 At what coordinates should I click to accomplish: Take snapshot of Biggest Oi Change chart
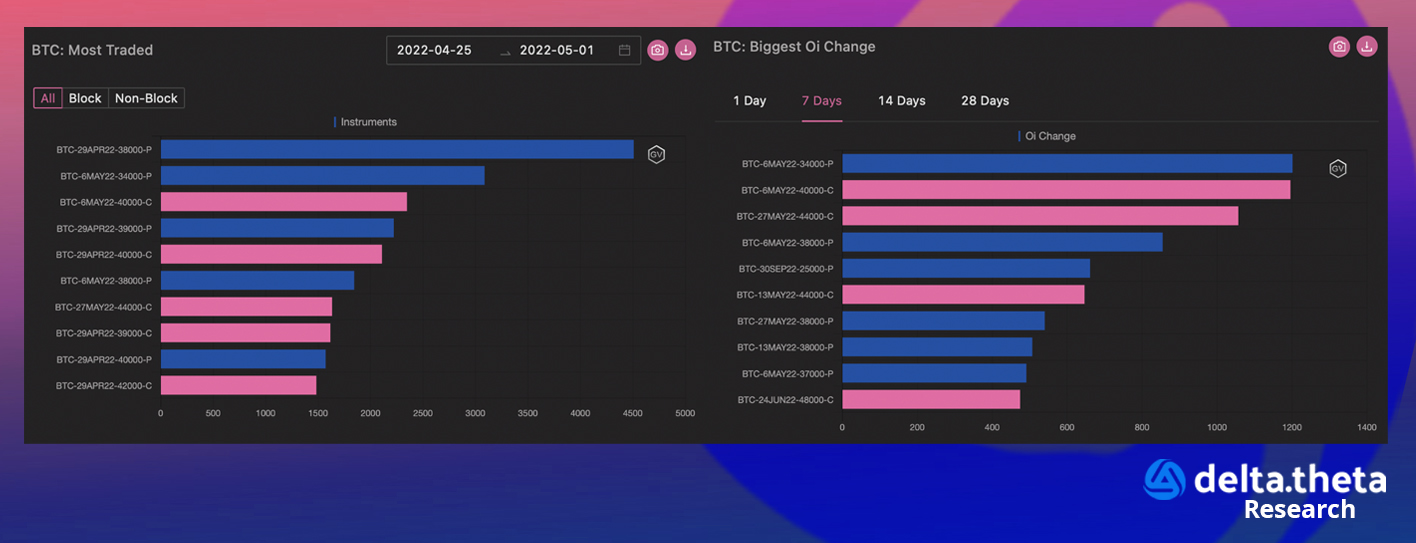pos(1339,46)
